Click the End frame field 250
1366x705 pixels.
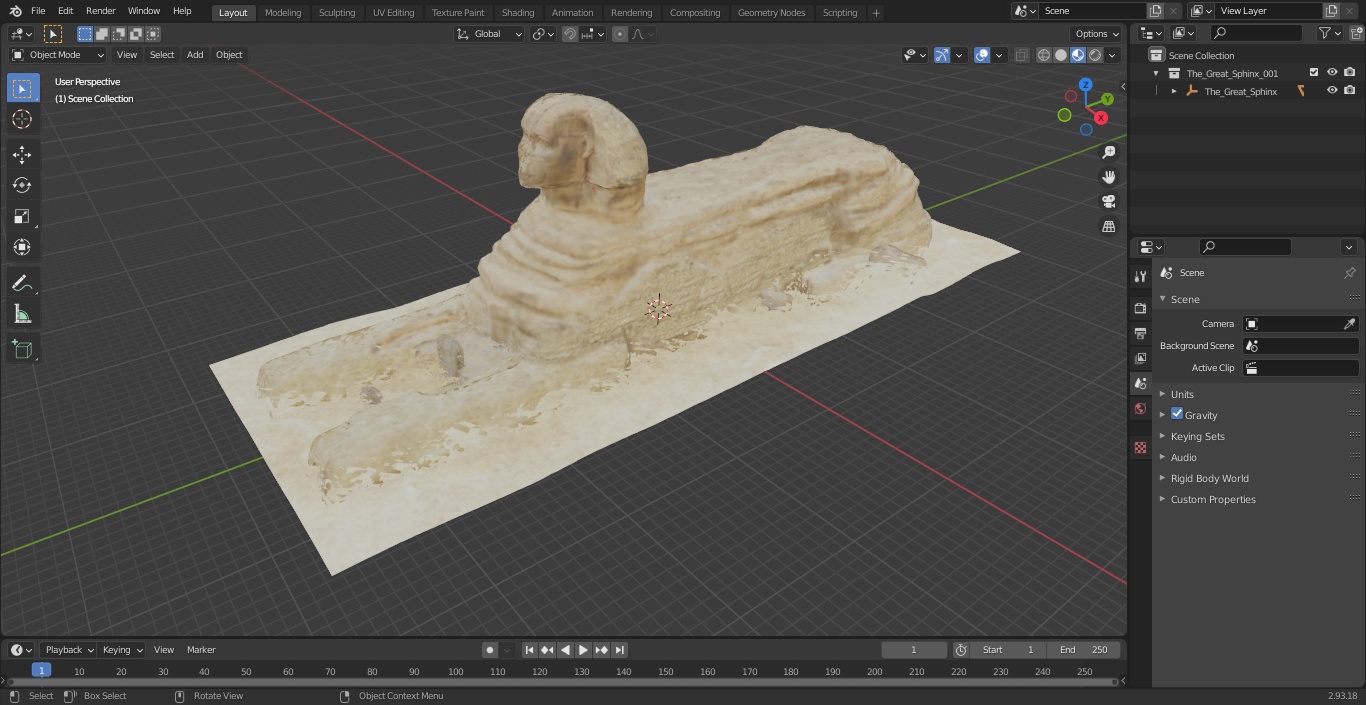[x=1084, y=650]
